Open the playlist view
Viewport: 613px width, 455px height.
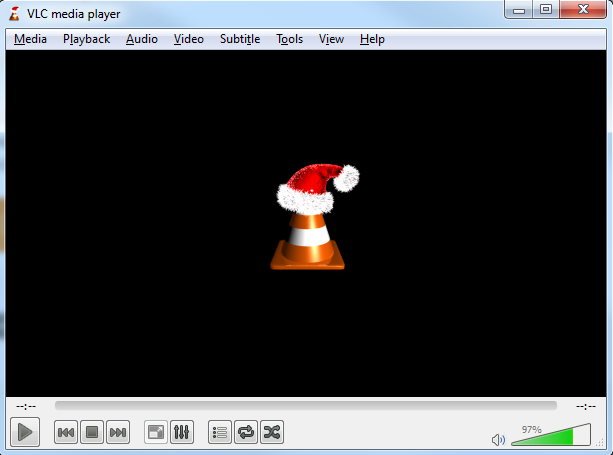tap(220, 432)
